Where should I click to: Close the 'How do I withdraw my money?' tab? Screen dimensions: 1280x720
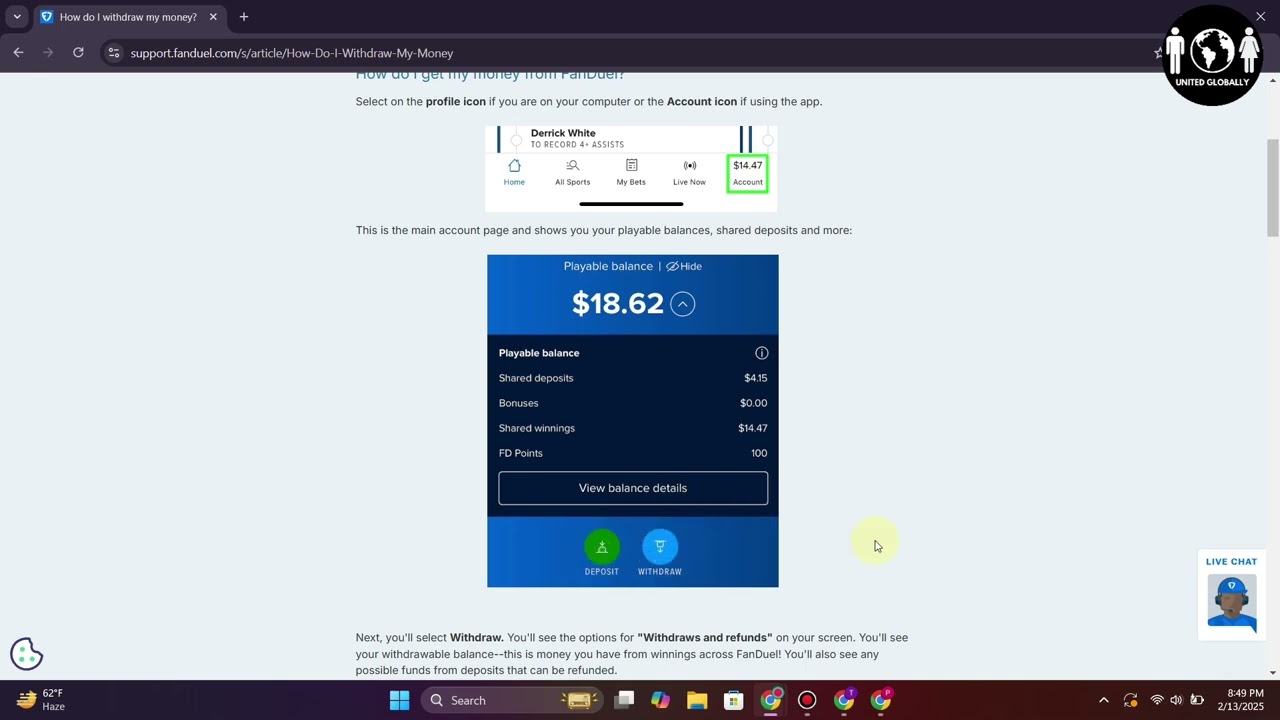pyautogui.click(x=213, y=17)
